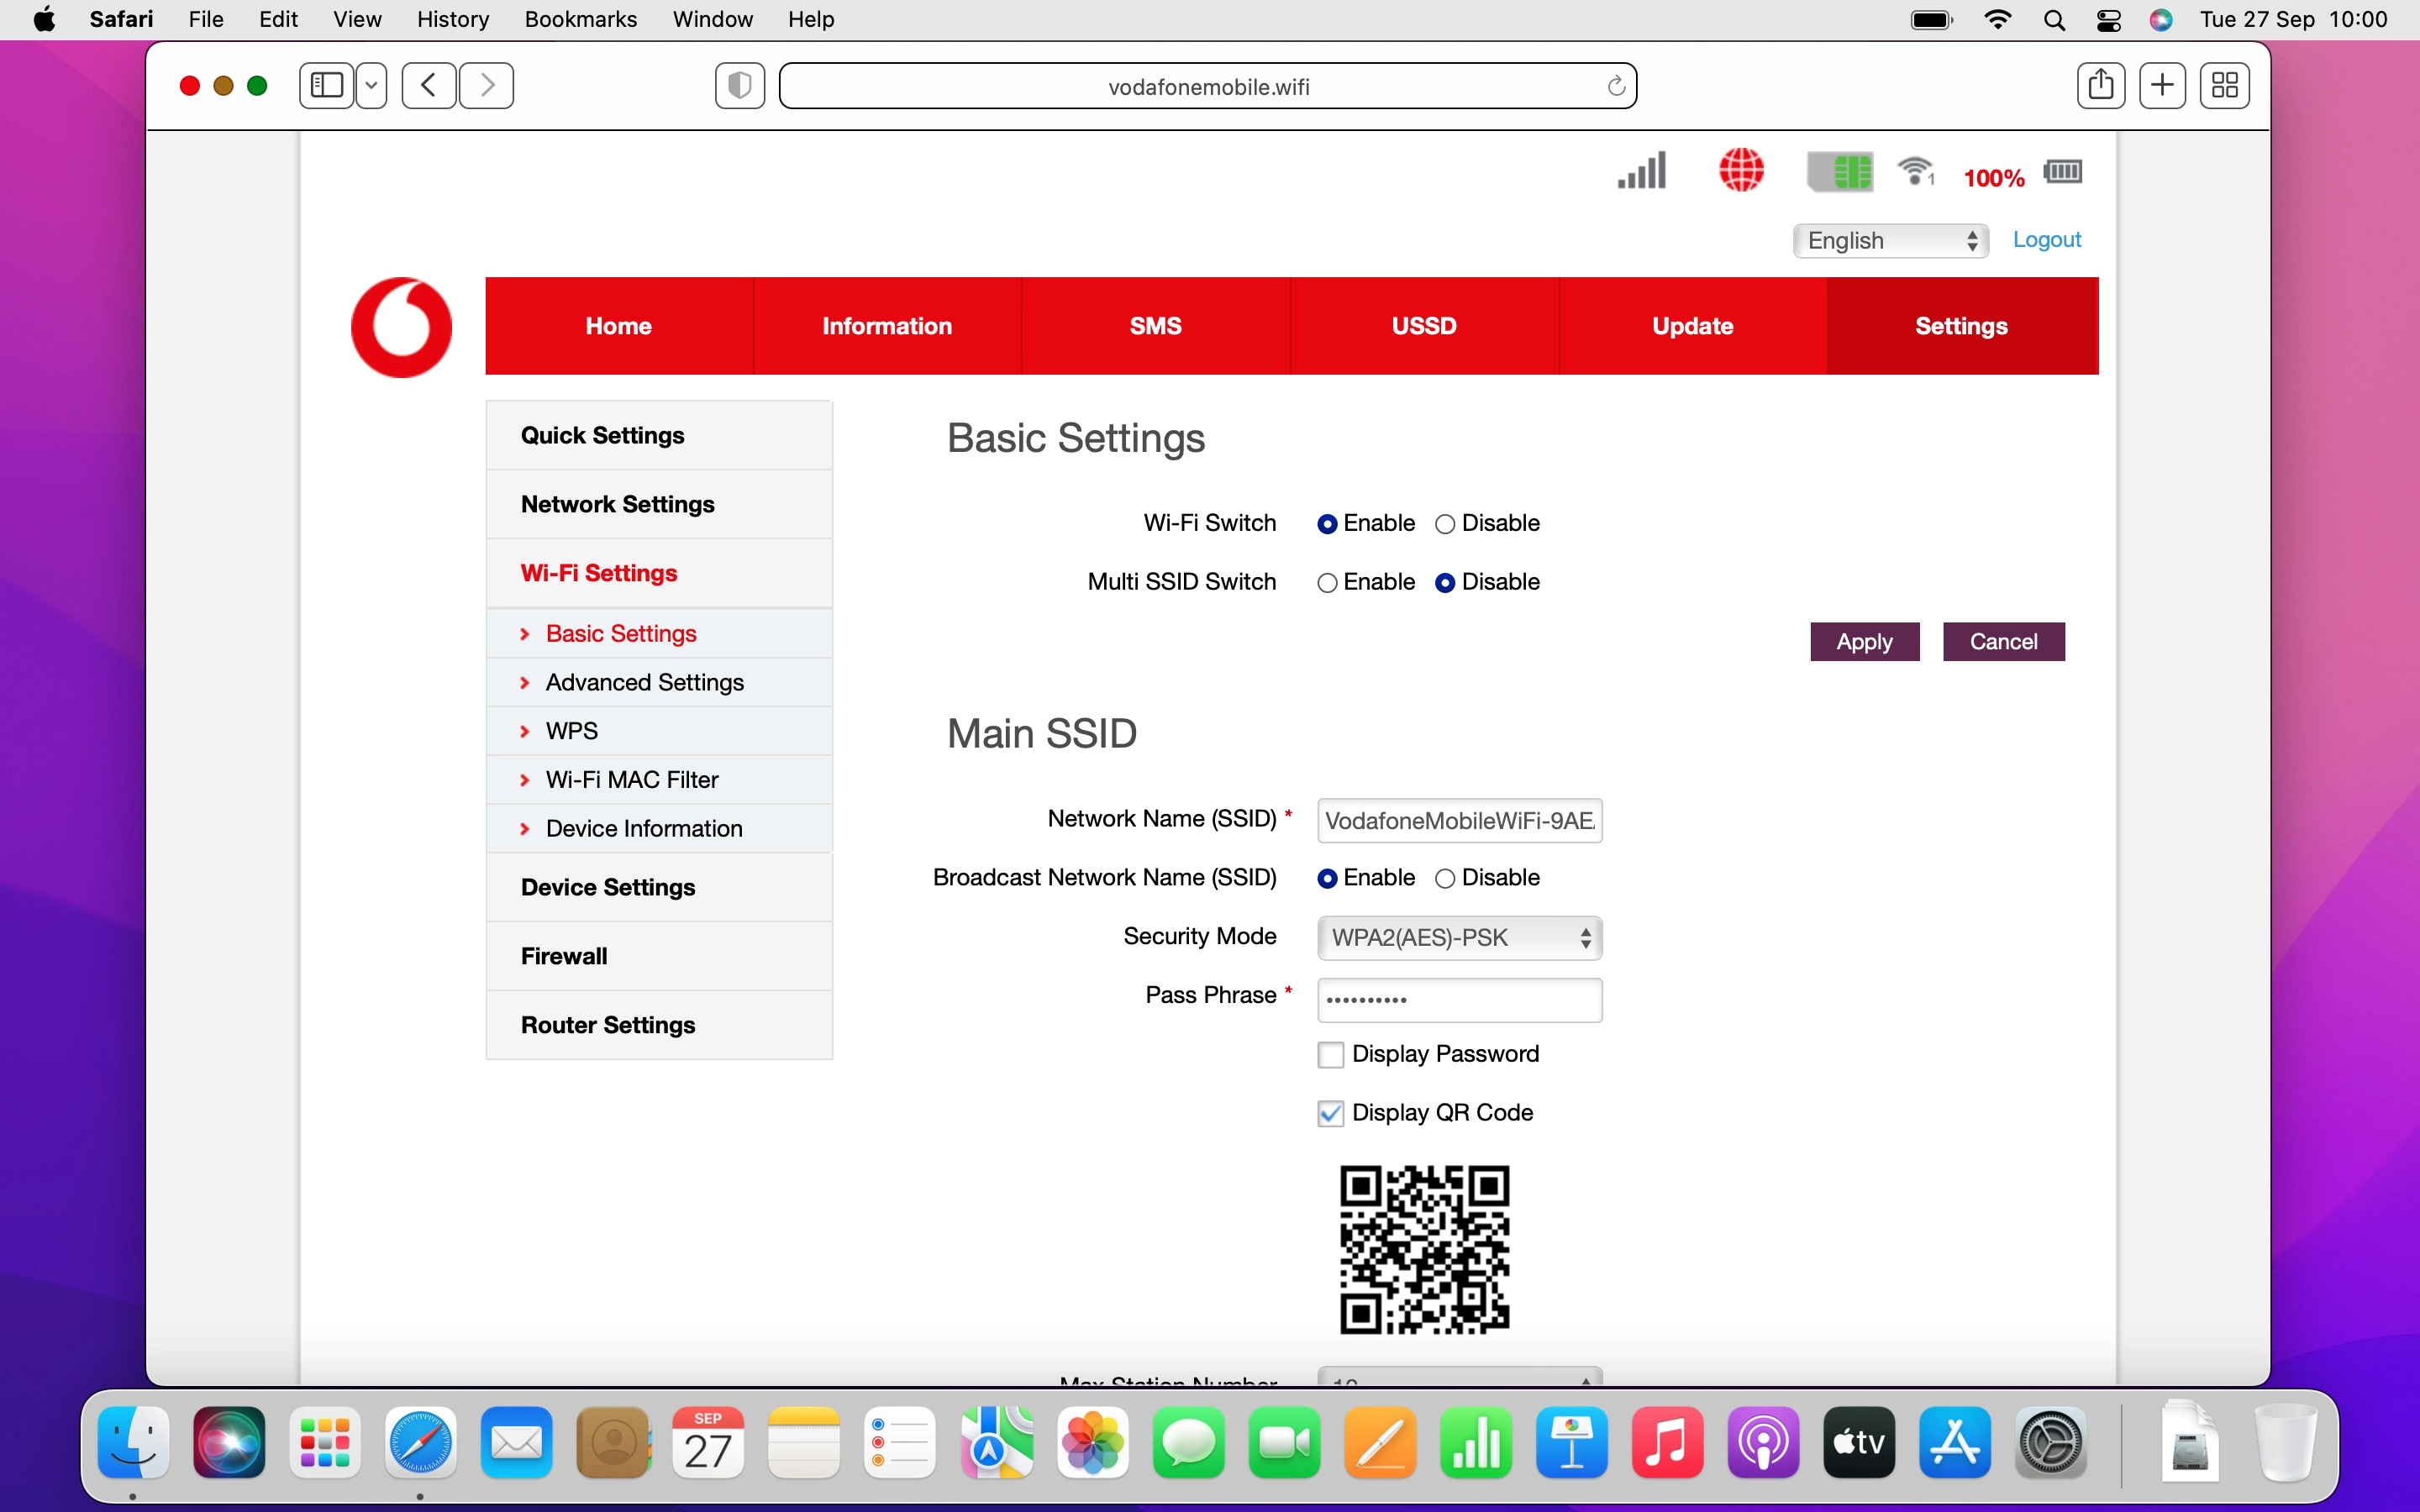The width and height of the screenshot is (2420, 1512).
Task: Show Safari's tab overview grid
Action: (x=2224, y=86)
